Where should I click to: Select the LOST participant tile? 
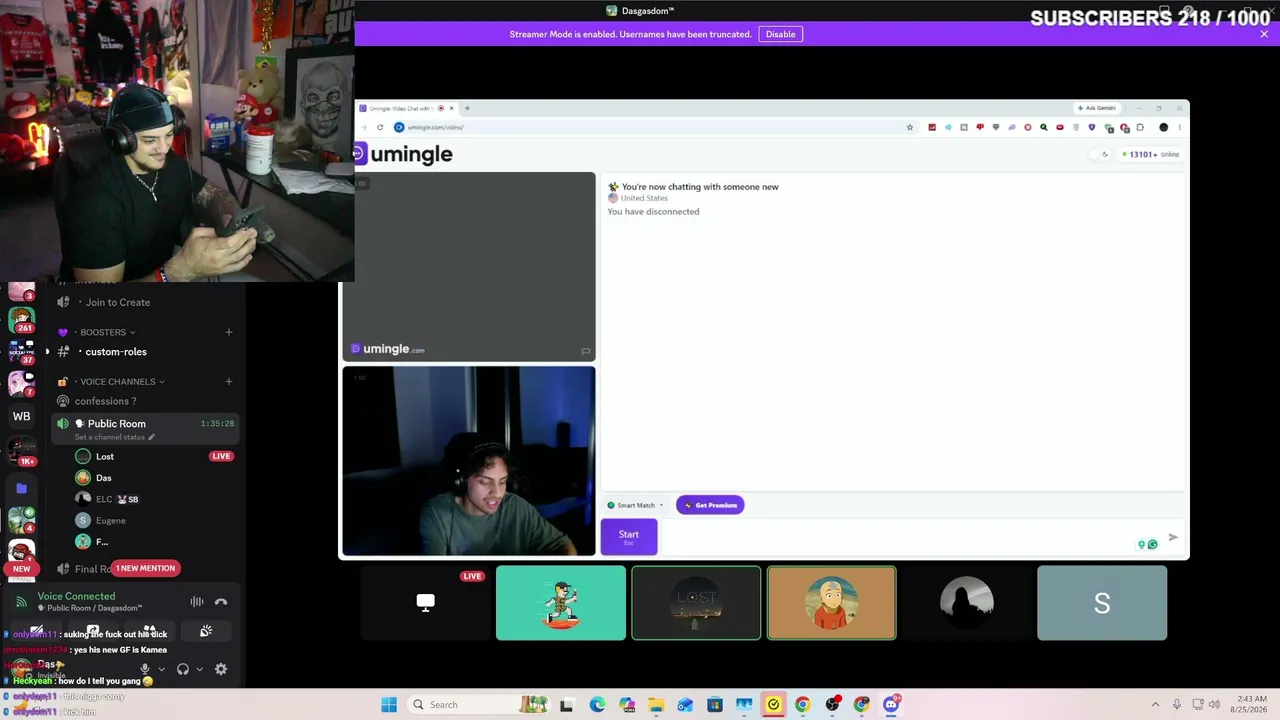(x=696, y=603)
